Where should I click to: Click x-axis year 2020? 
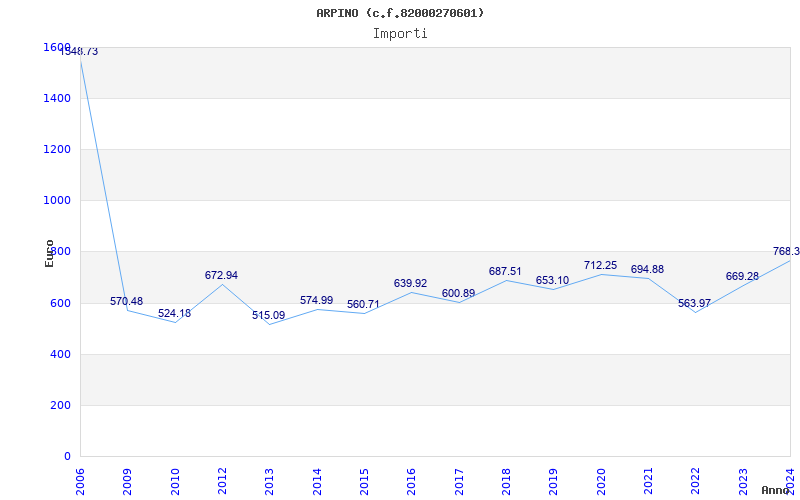pyautogui.click(x=601, y=481)
